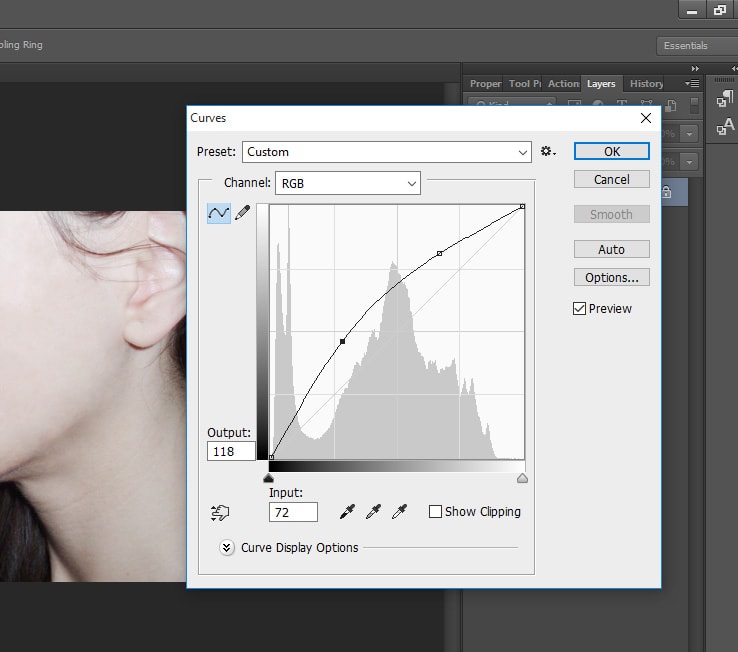Pick the black point eyedropper

click(x=348, y=512)
